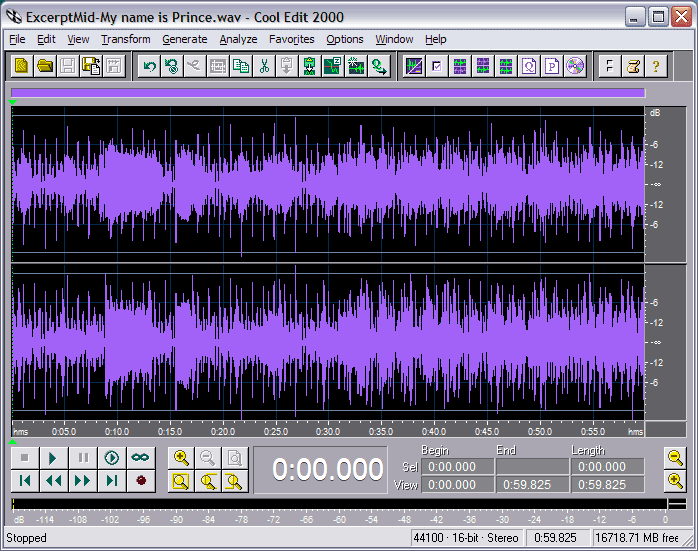Click the question mark Help icon

(x=656, y=67)
